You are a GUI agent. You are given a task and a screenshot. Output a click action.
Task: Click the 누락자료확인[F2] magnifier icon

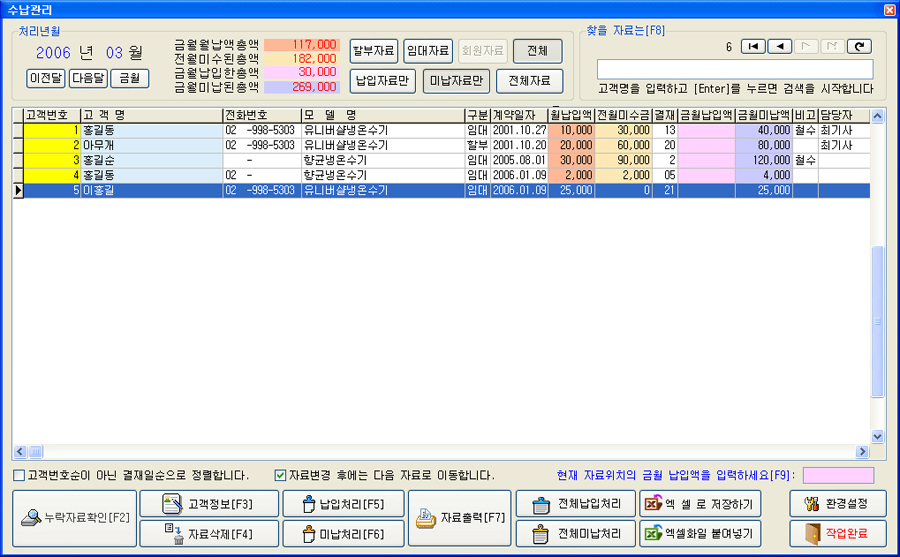[31, 518]
